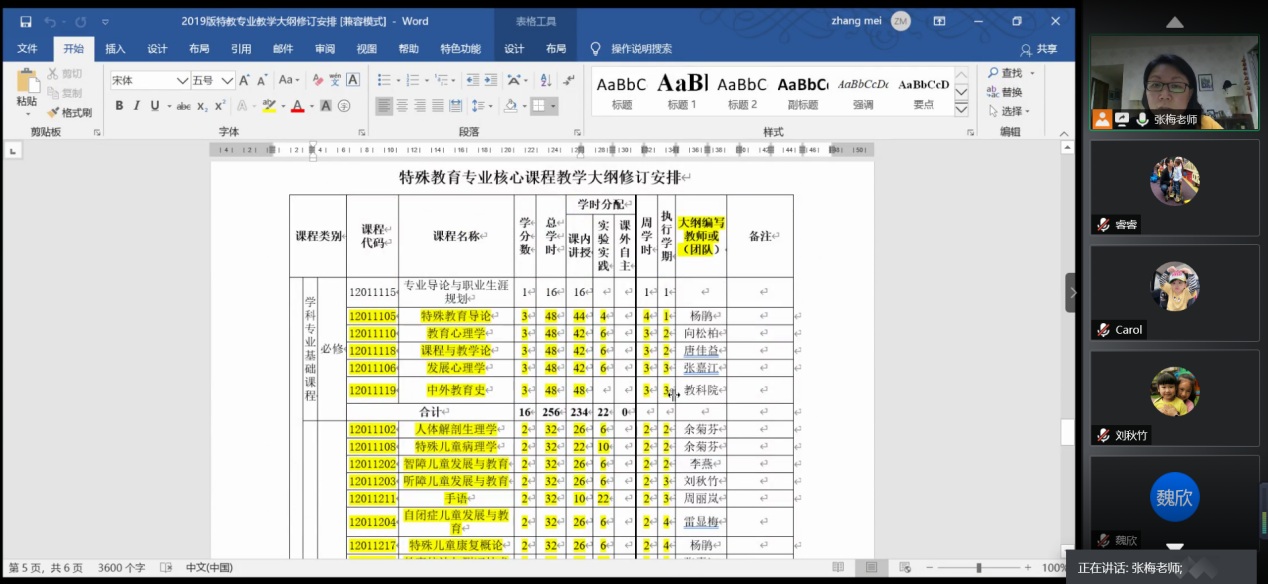Apply subscript formatting (X₂)
The width and height of the screenshot is (1268, 584).
click(203, 106)
